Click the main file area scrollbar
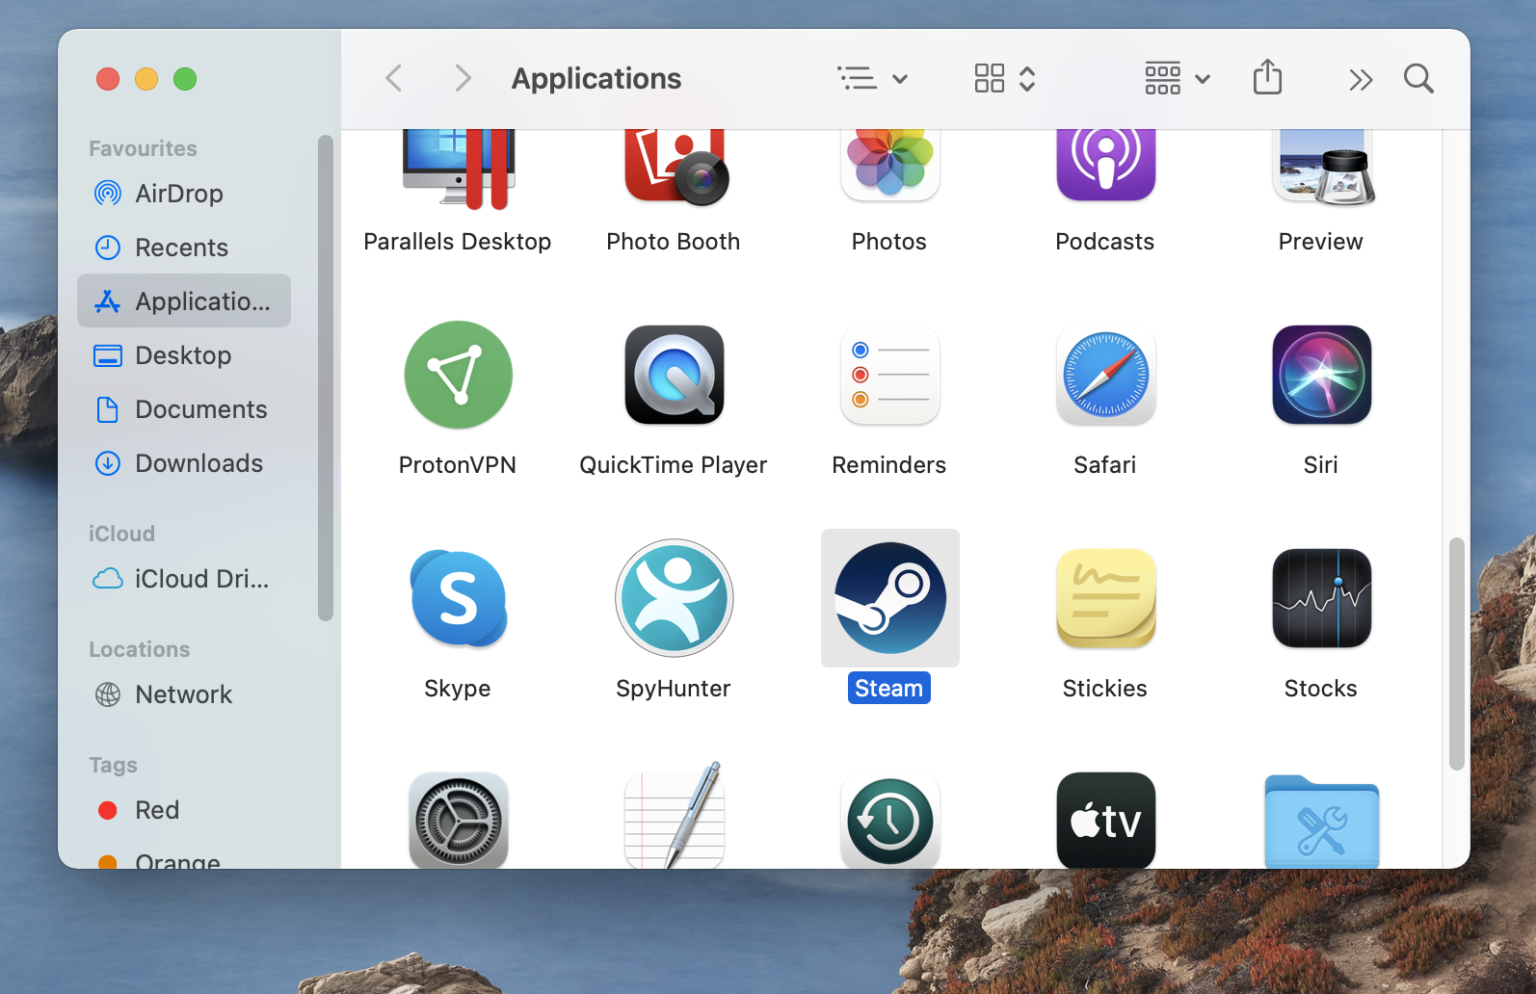Image resolution: width=1536 pixels, height=994 pixels. tap(1456, 654)
